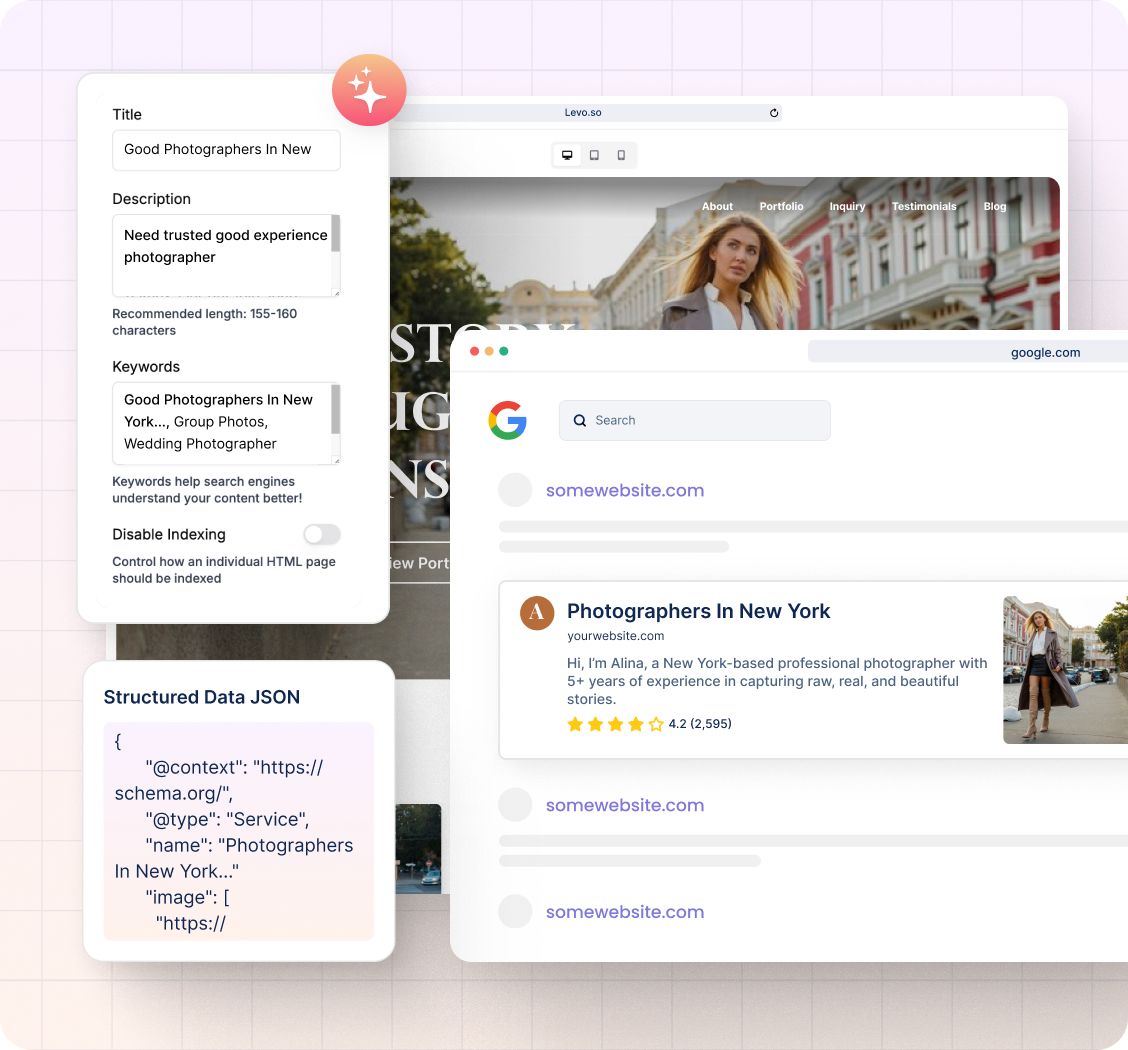The image size is (1128, 1050).
Task: Switch to tablet preview device icon
Action: (594, 155)
